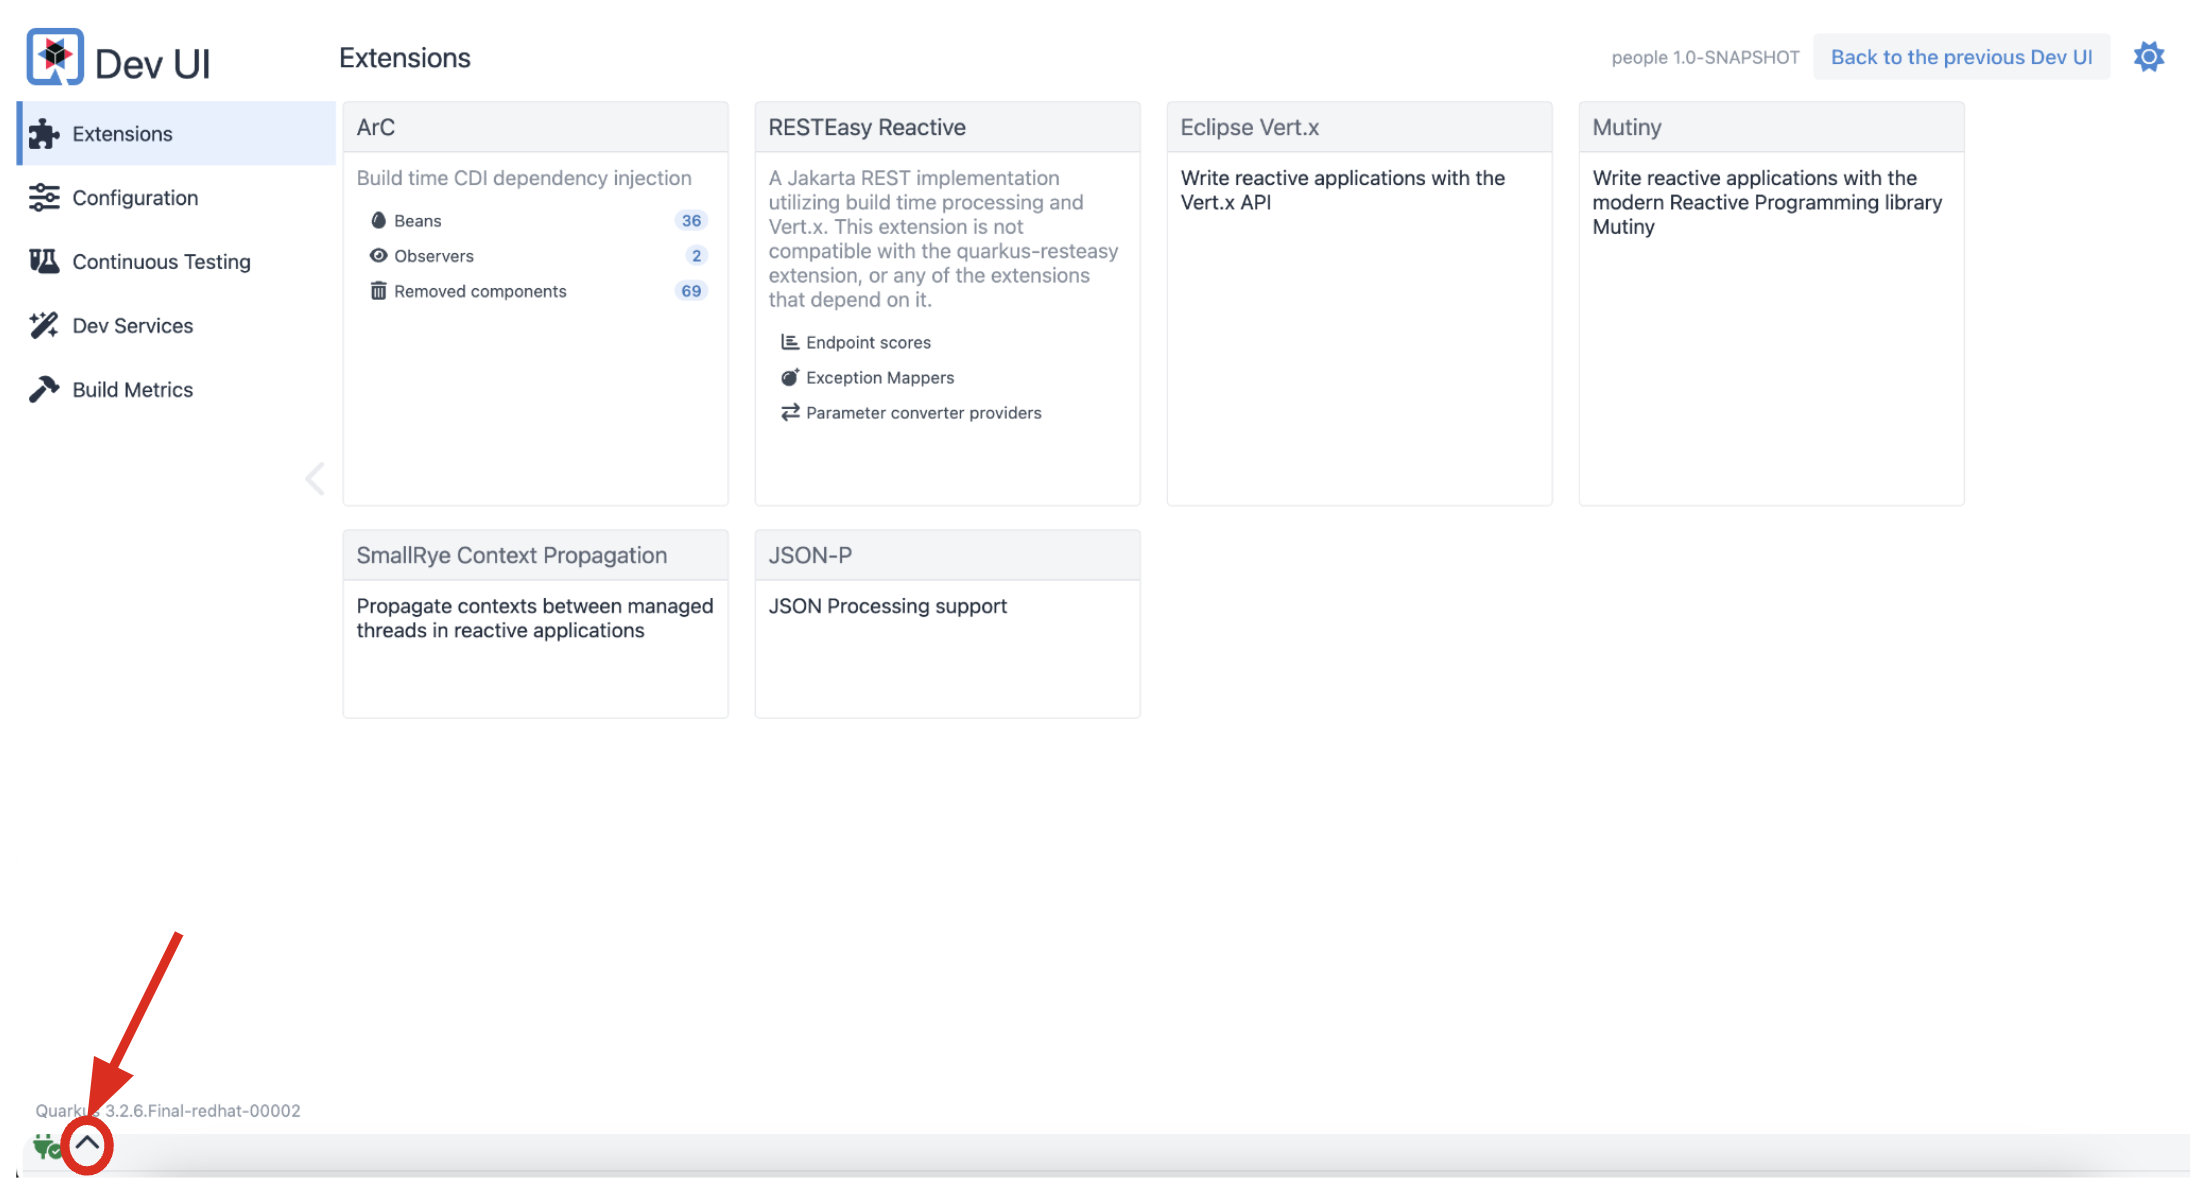Open the Build Metrics menu item
Image resolution: width=2204 pixels, height=1200 pixels.
[x=177, y=390]
